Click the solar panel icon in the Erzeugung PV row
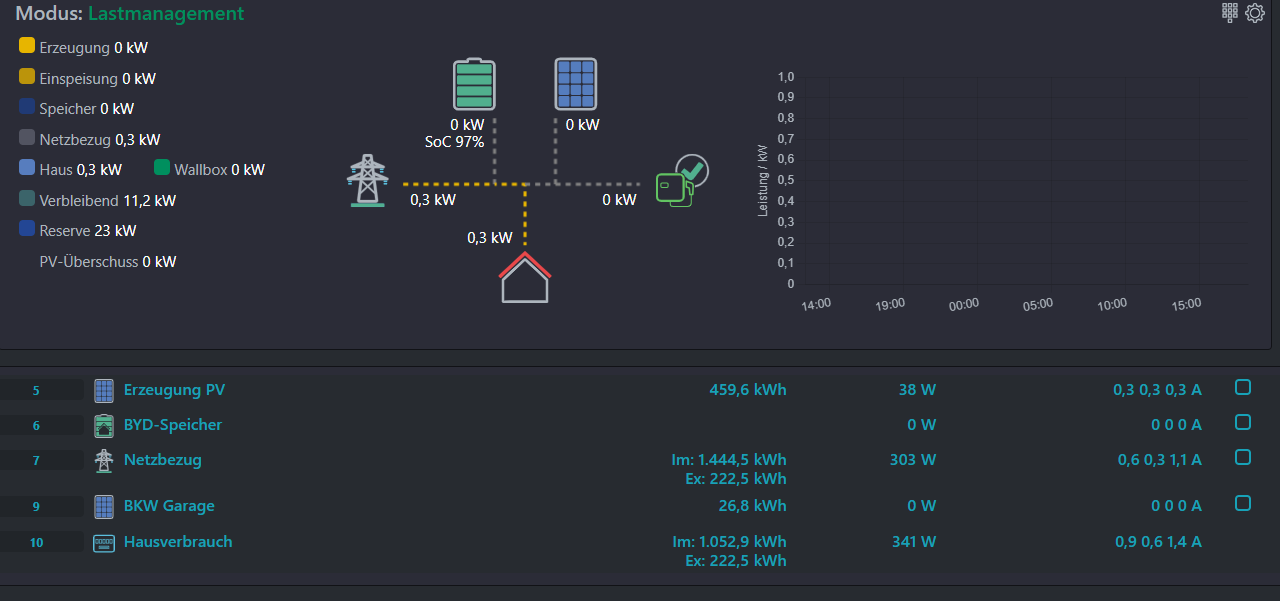 [x=104, y=390]
